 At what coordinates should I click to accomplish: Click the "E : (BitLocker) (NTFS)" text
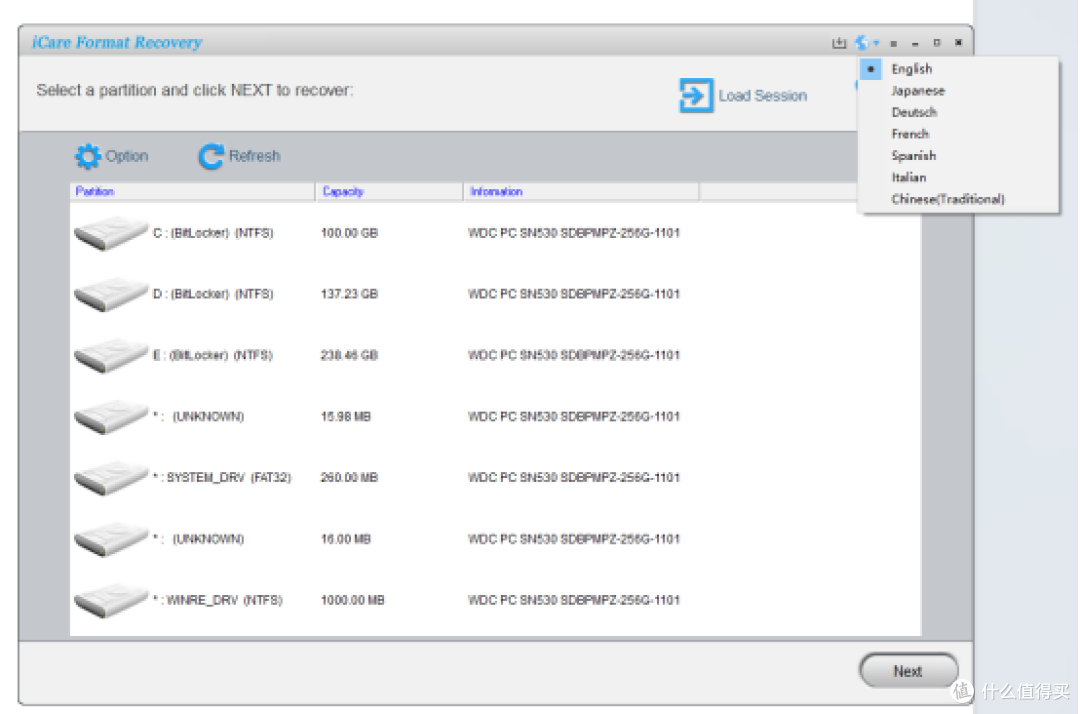(x=213, y=356)
